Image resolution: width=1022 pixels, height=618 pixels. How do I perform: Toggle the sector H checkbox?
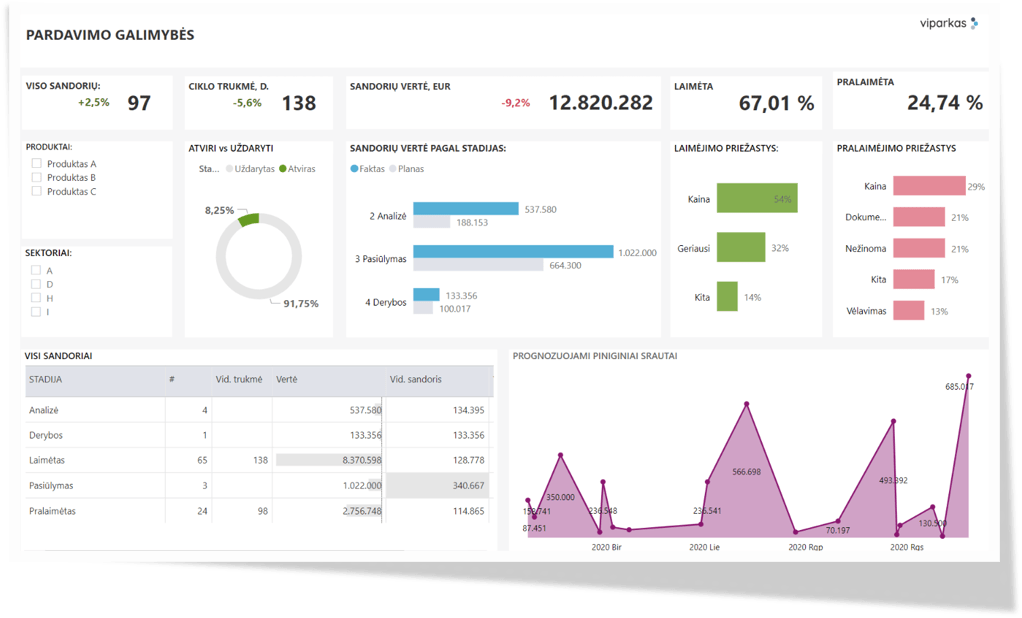37,298
